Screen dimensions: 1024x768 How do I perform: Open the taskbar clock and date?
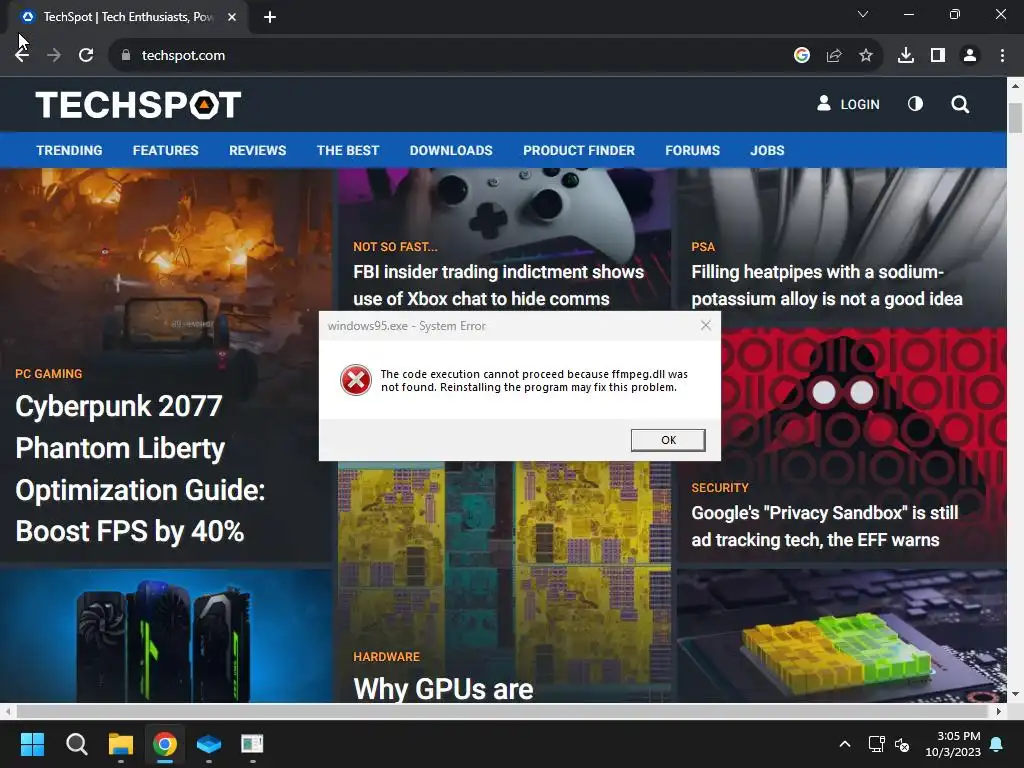coord(953,744)
